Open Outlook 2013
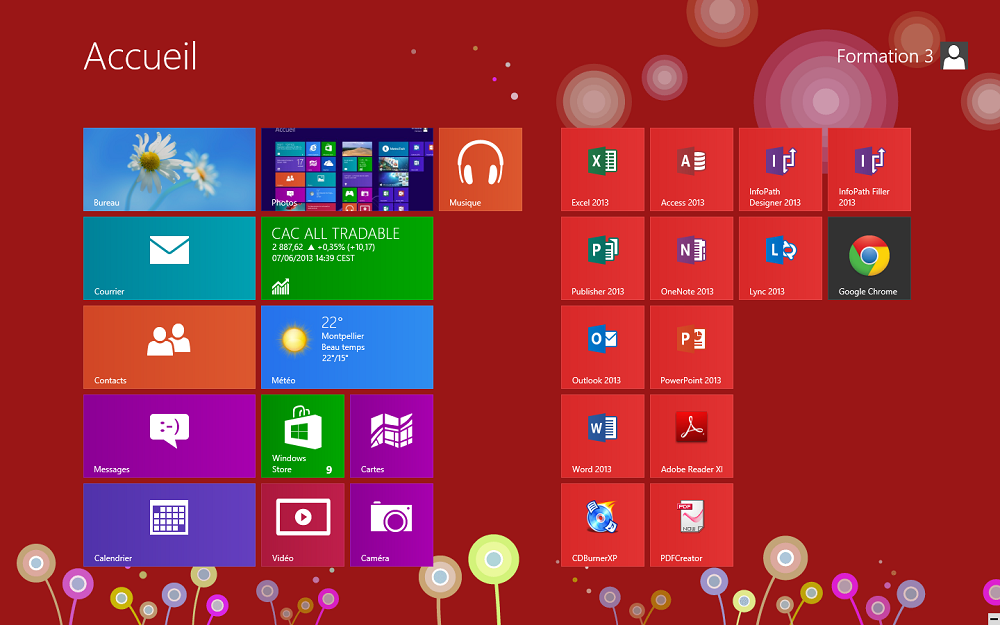The image size is (1000, 625). pyautogui.click(x=603, y=347)
